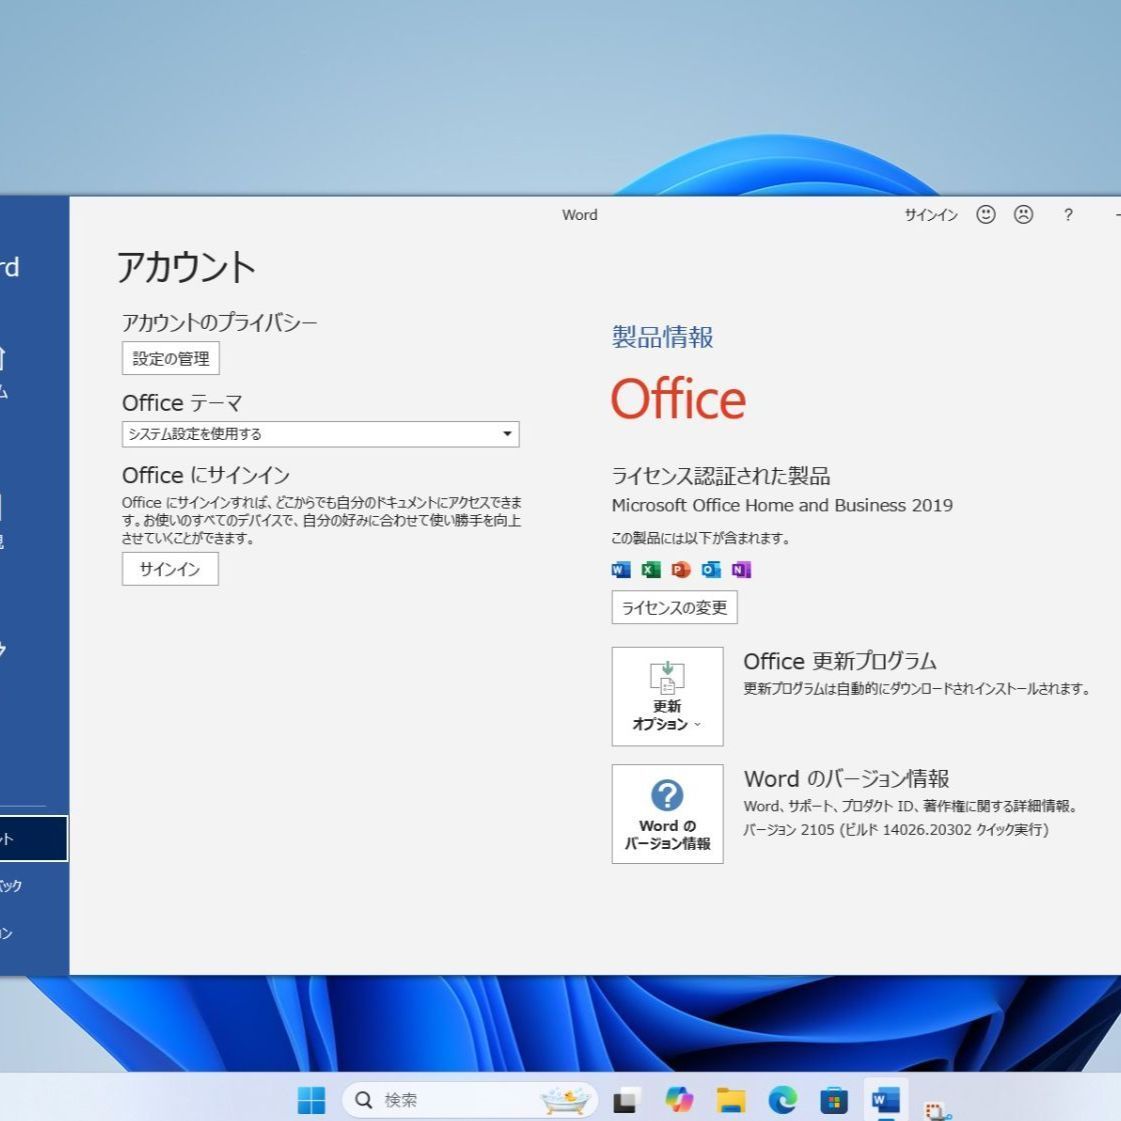Open Help with the question mark icon

[1068, 214]
